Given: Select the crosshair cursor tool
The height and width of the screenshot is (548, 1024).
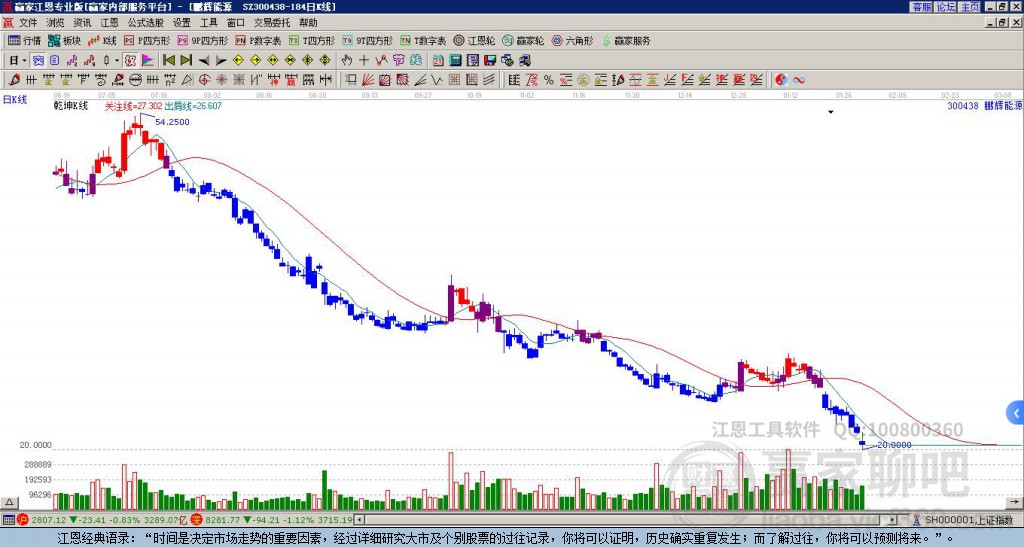Looking at the screenshot, I should click(364, 61).
